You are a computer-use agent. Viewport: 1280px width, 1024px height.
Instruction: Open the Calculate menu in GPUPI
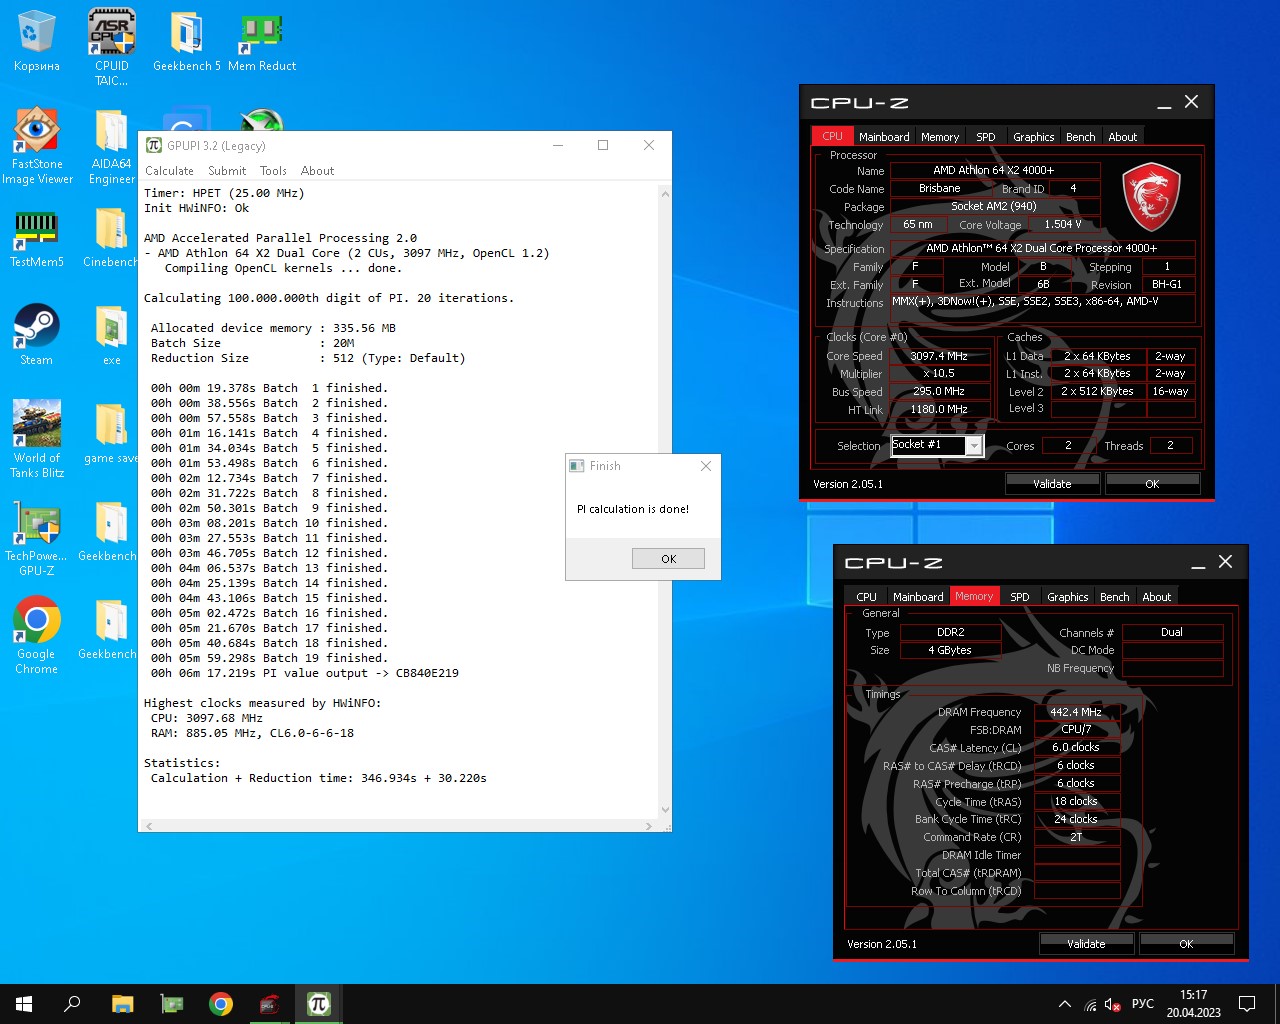click(x=169, y=171)
